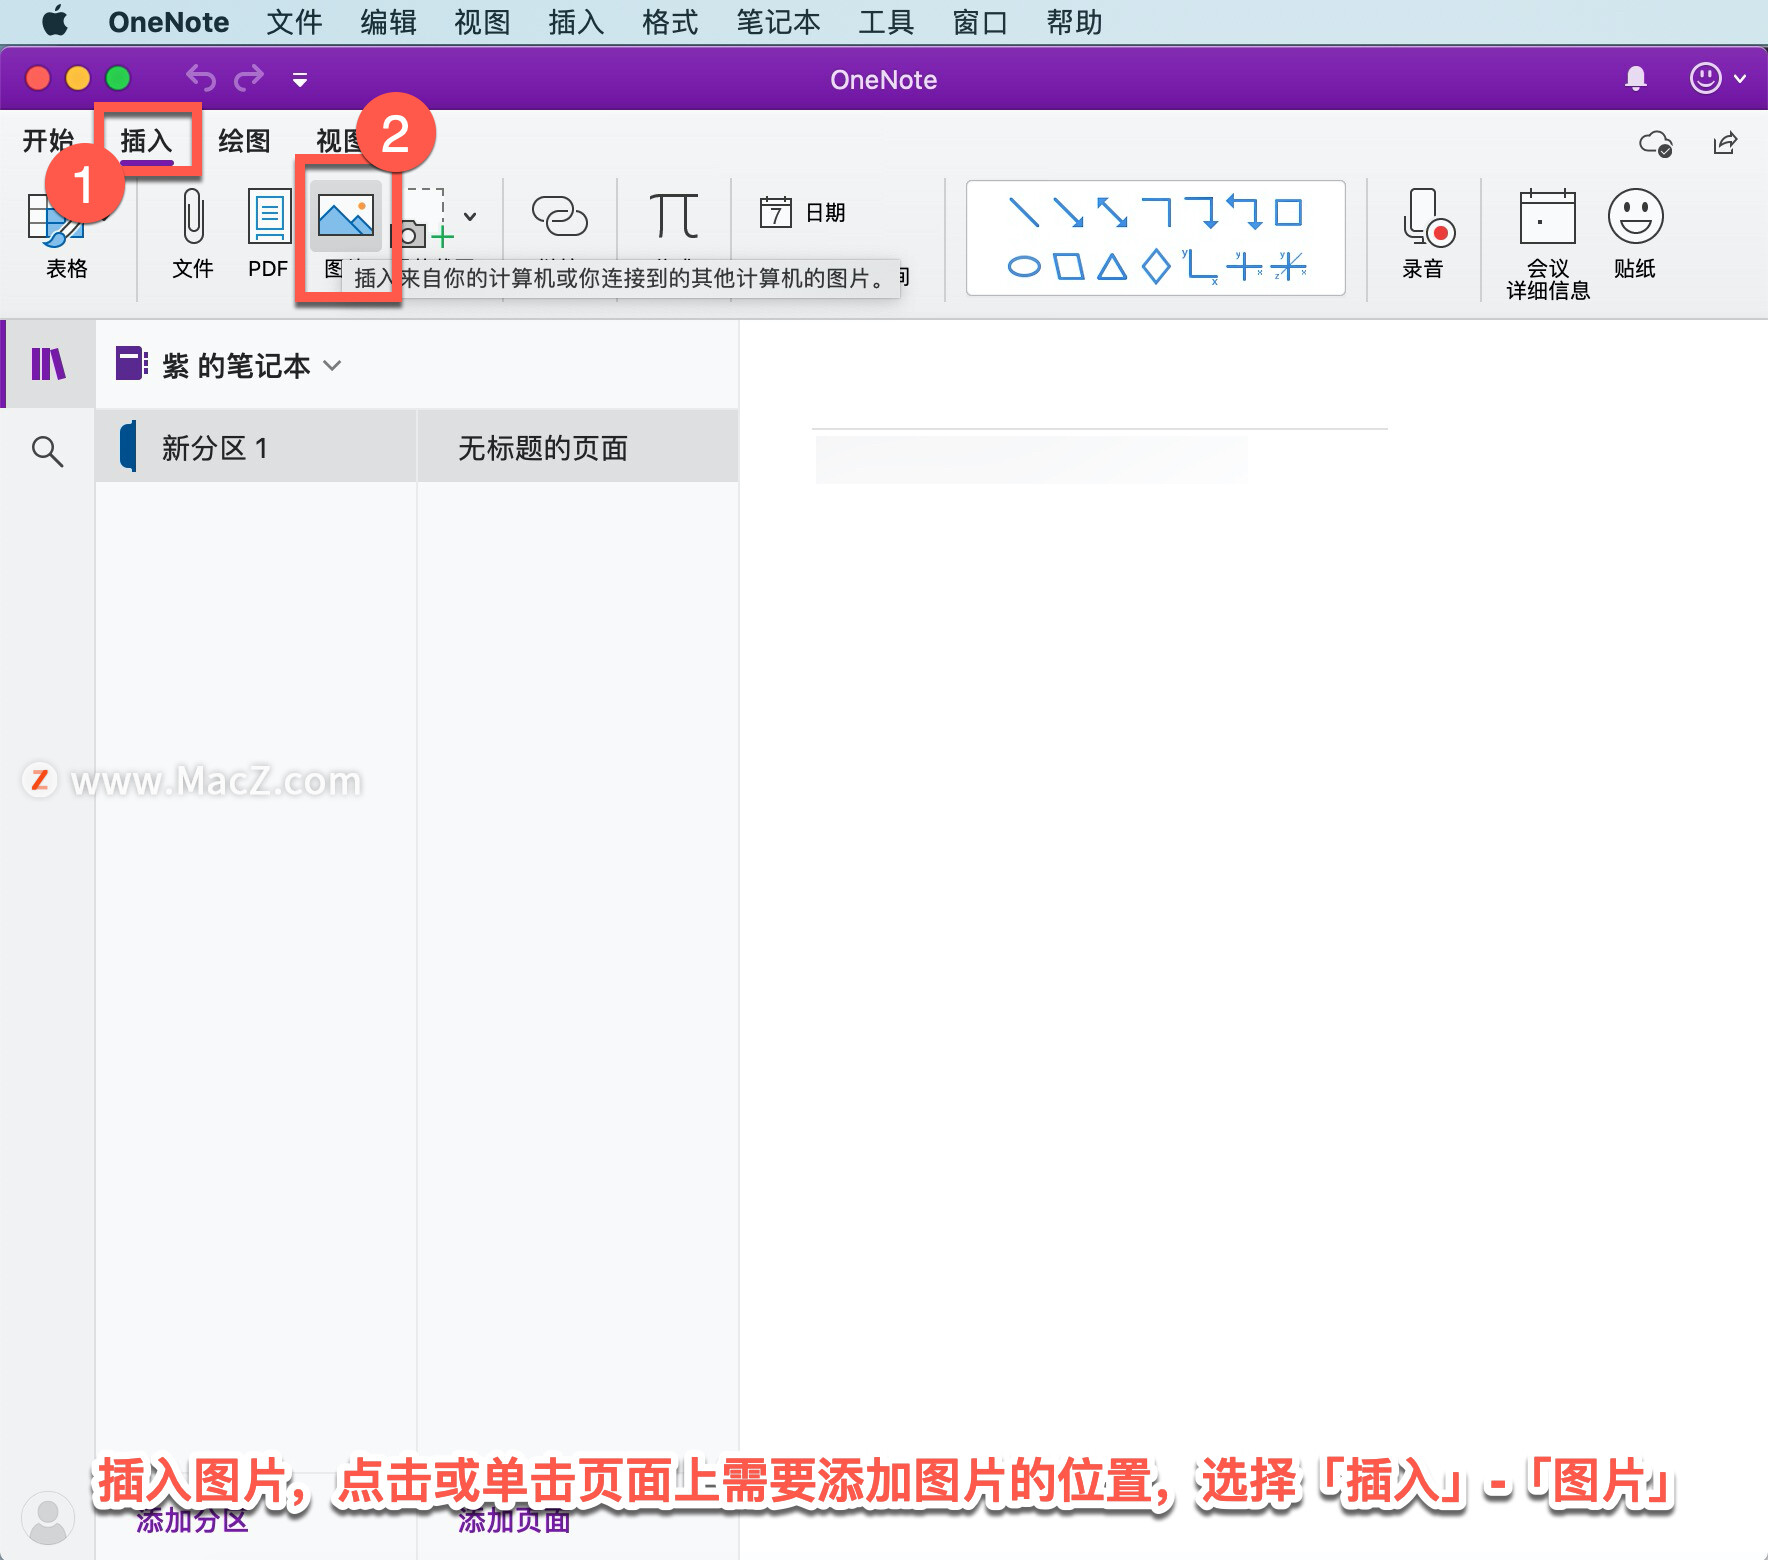This screenshot has width=1768, height=1560.
Task: Open the Apple menu
Action: (x=55, y=21)
